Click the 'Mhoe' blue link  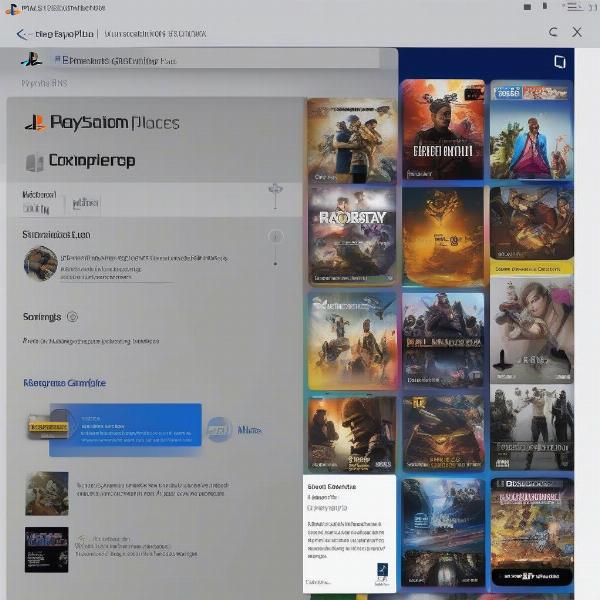pos(249,430)
